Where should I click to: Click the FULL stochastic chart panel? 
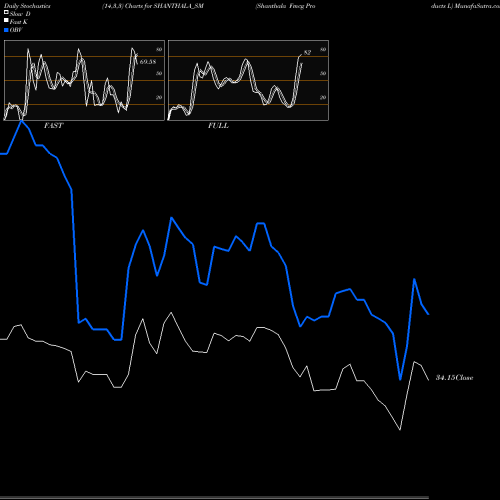(x=248, y=80)
